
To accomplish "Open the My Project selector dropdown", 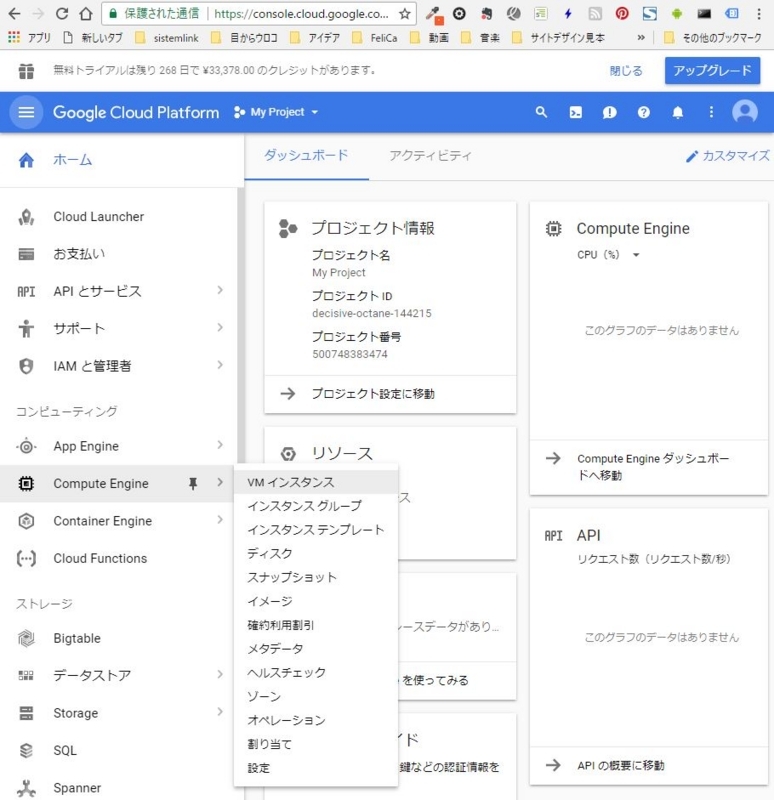I will click(276, 112).
